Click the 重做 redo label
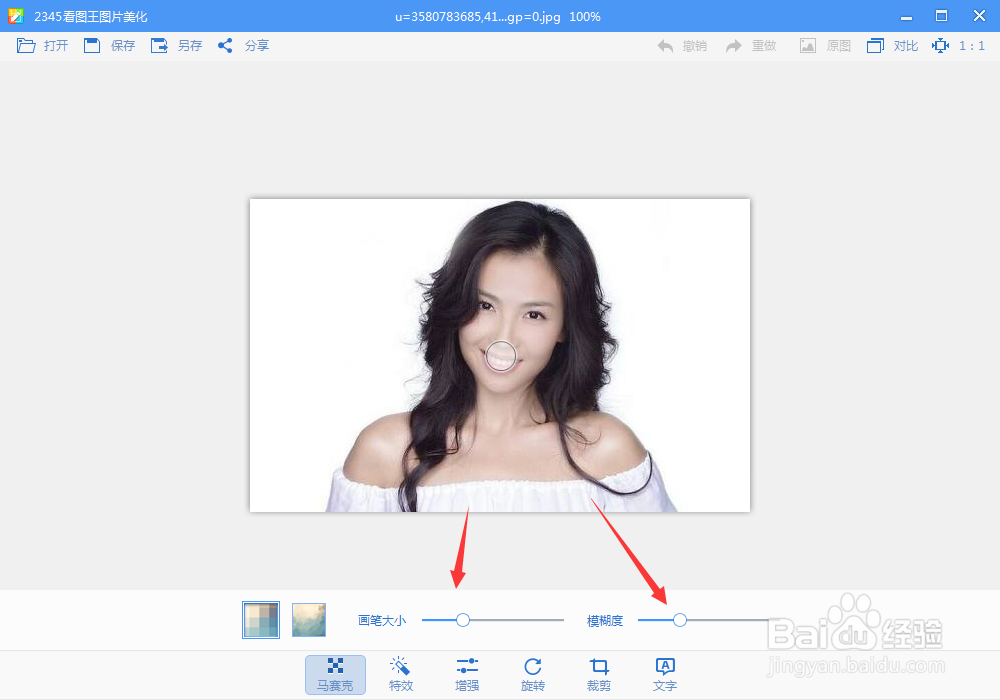 [x=764, y=46]
